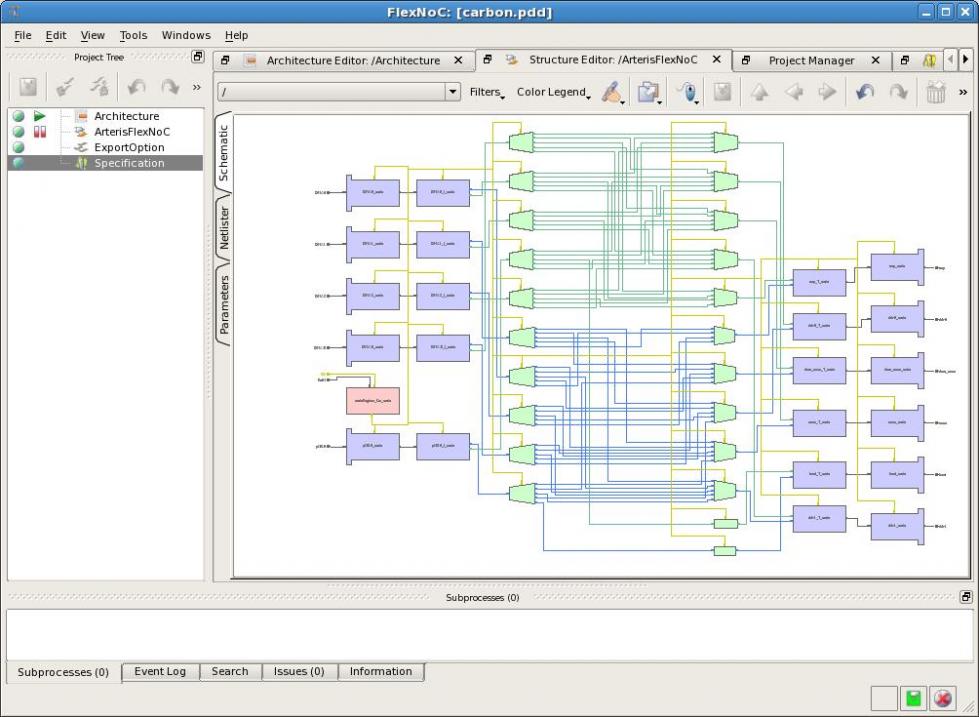Screen dimensions: 979x717
Task: Open the File menu
Action: coord(22,36)
